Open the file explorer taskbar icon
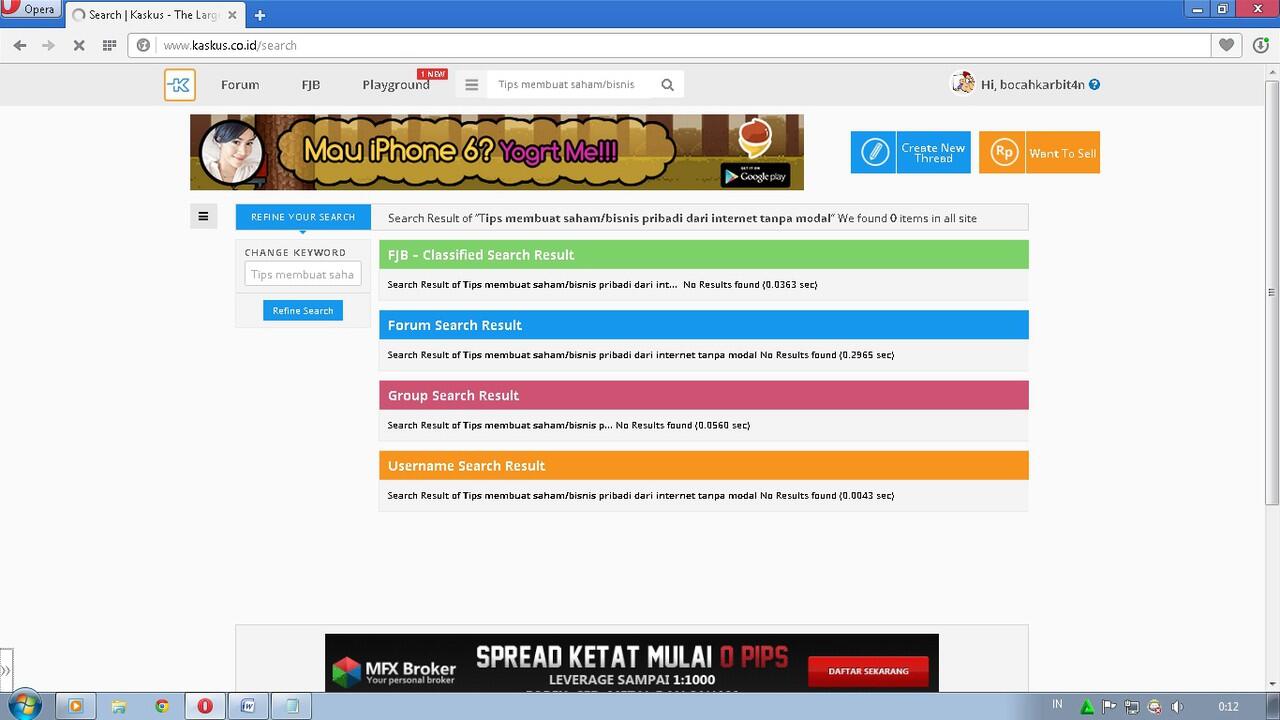Screen dimensions: 1280x720 coord(119,706)
